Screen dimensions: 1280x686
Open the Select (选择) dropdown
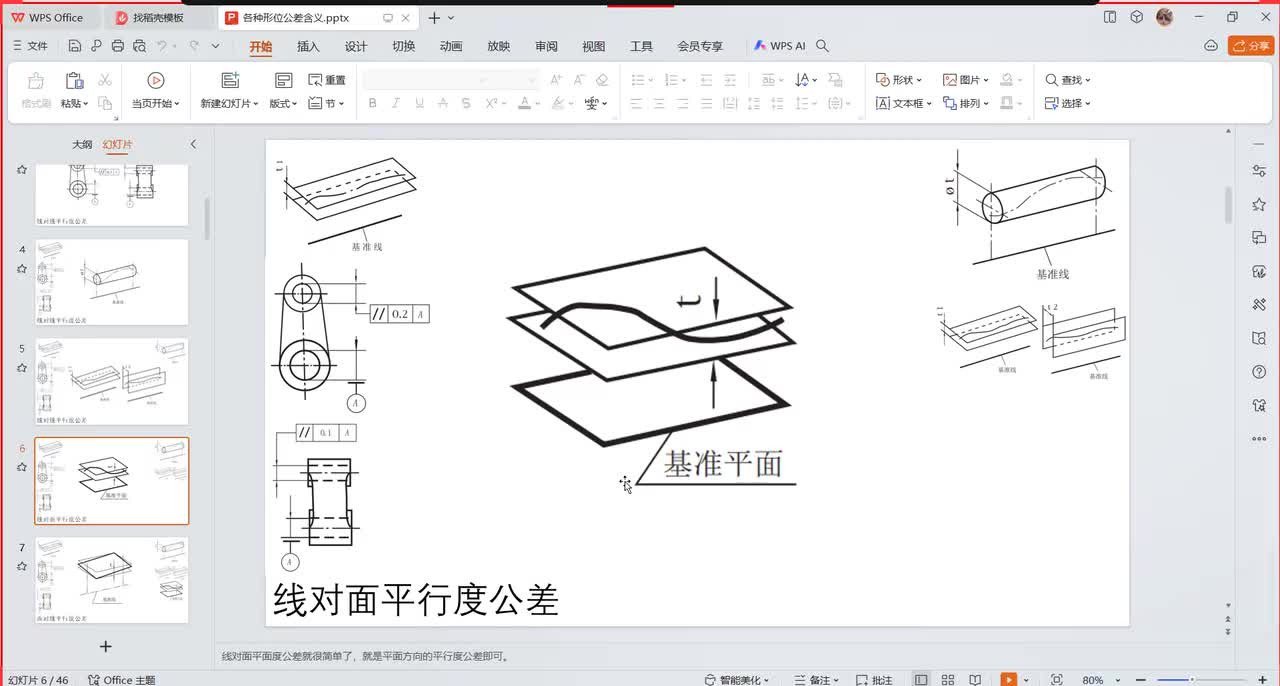click(x=1068, y=103)
